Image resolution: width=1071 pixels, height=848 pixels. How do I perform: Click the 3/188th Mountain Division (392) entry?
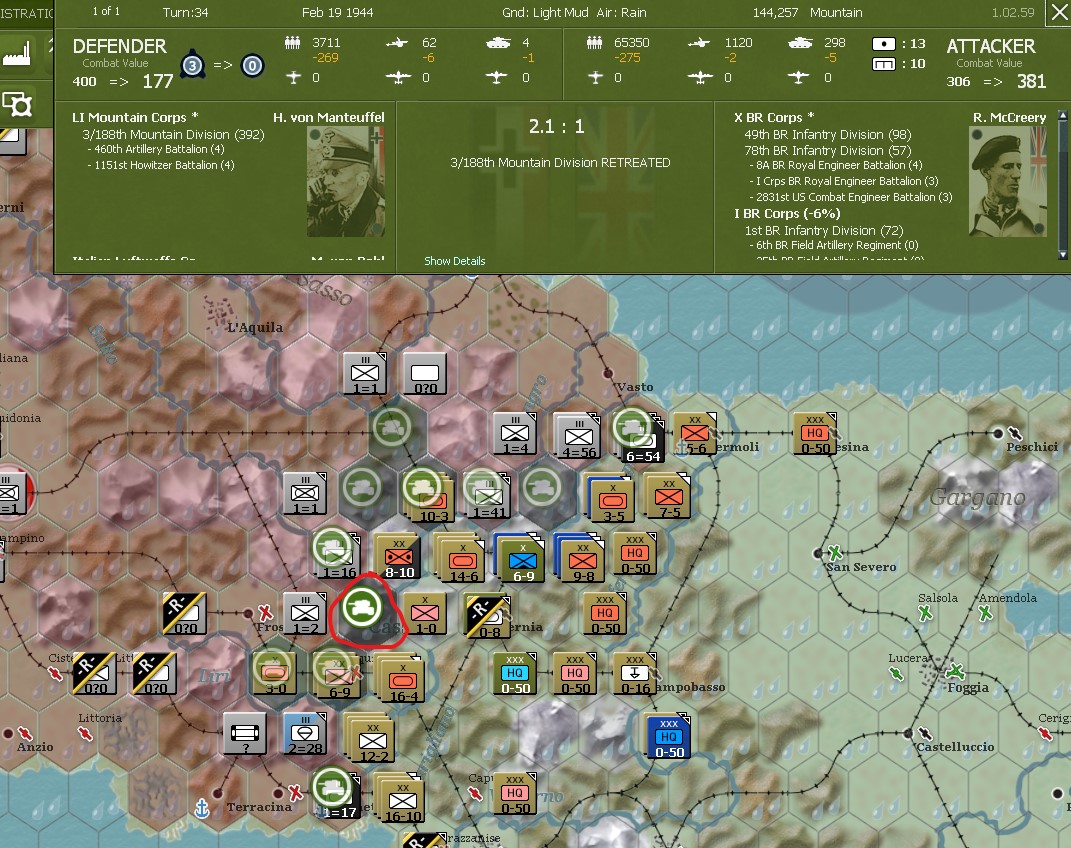coord(173,135)
